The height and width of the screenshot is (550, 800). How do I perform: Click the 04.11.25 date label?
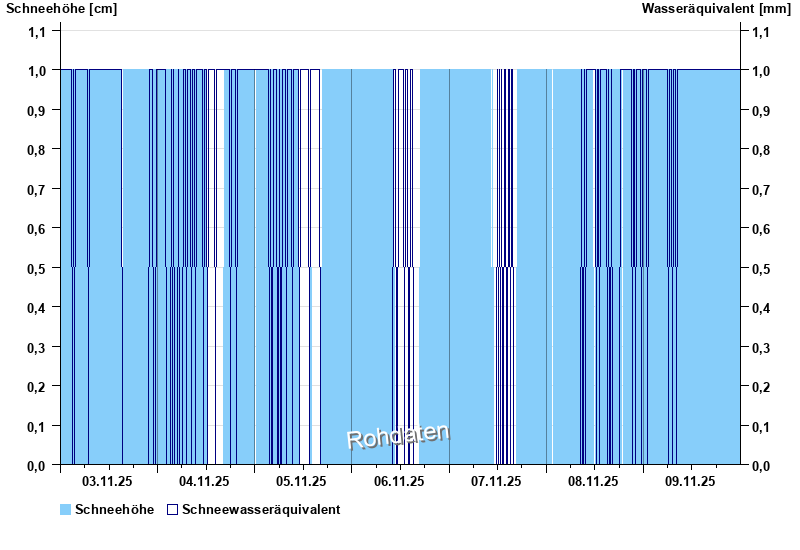[x=204, y=481]
